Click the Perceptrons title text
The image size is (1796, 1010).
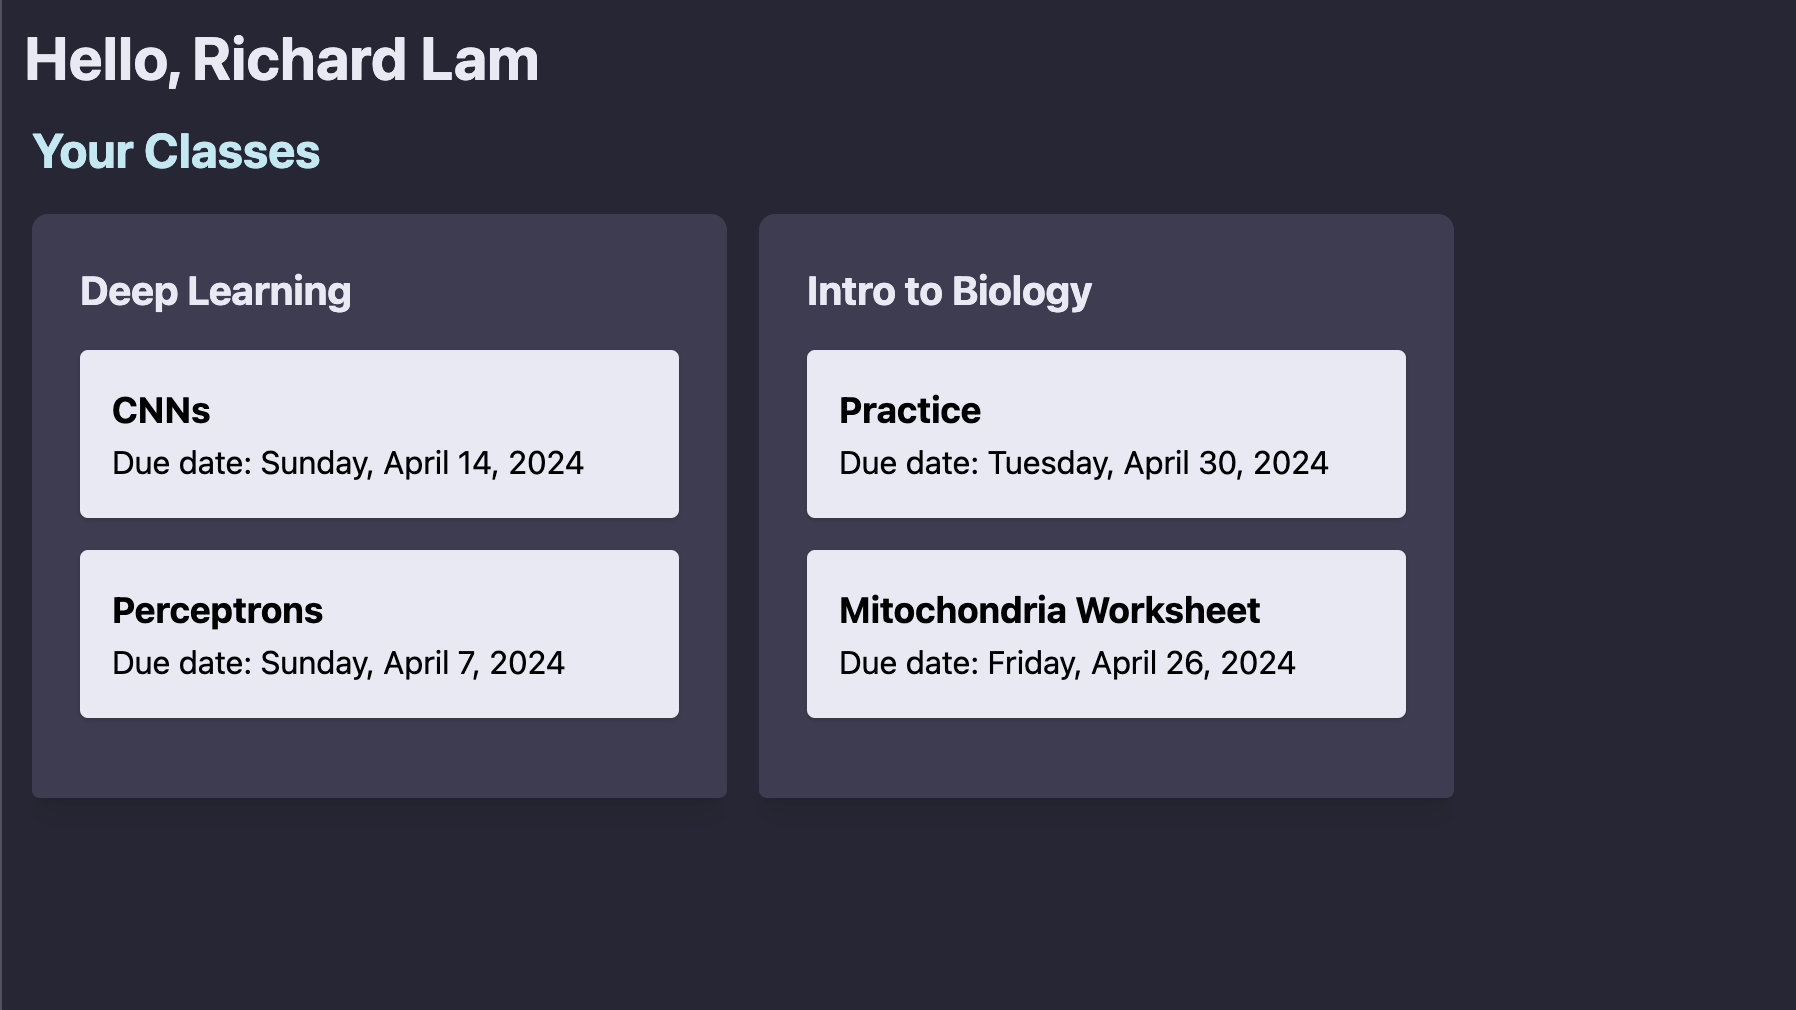[217, 611]
